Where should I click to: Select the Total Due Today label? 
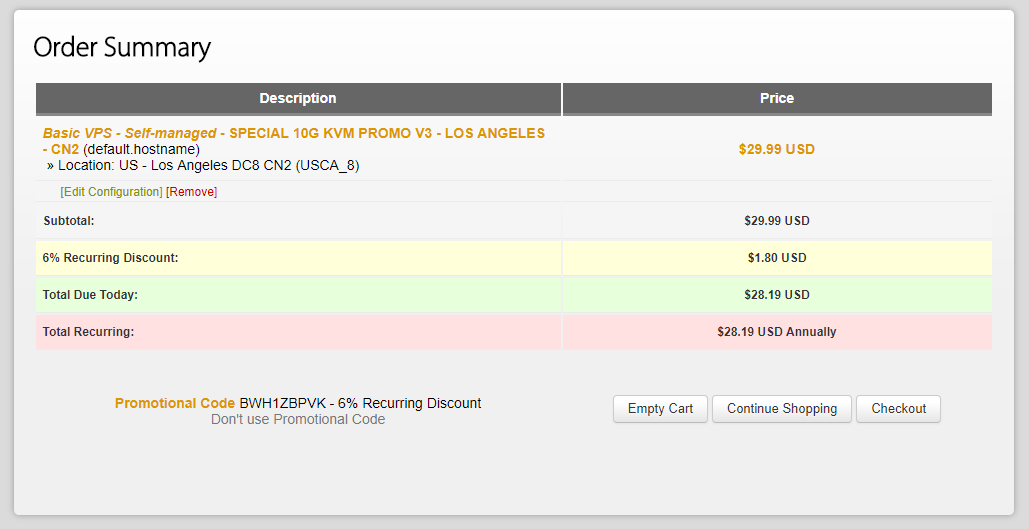tap(90, 295)
